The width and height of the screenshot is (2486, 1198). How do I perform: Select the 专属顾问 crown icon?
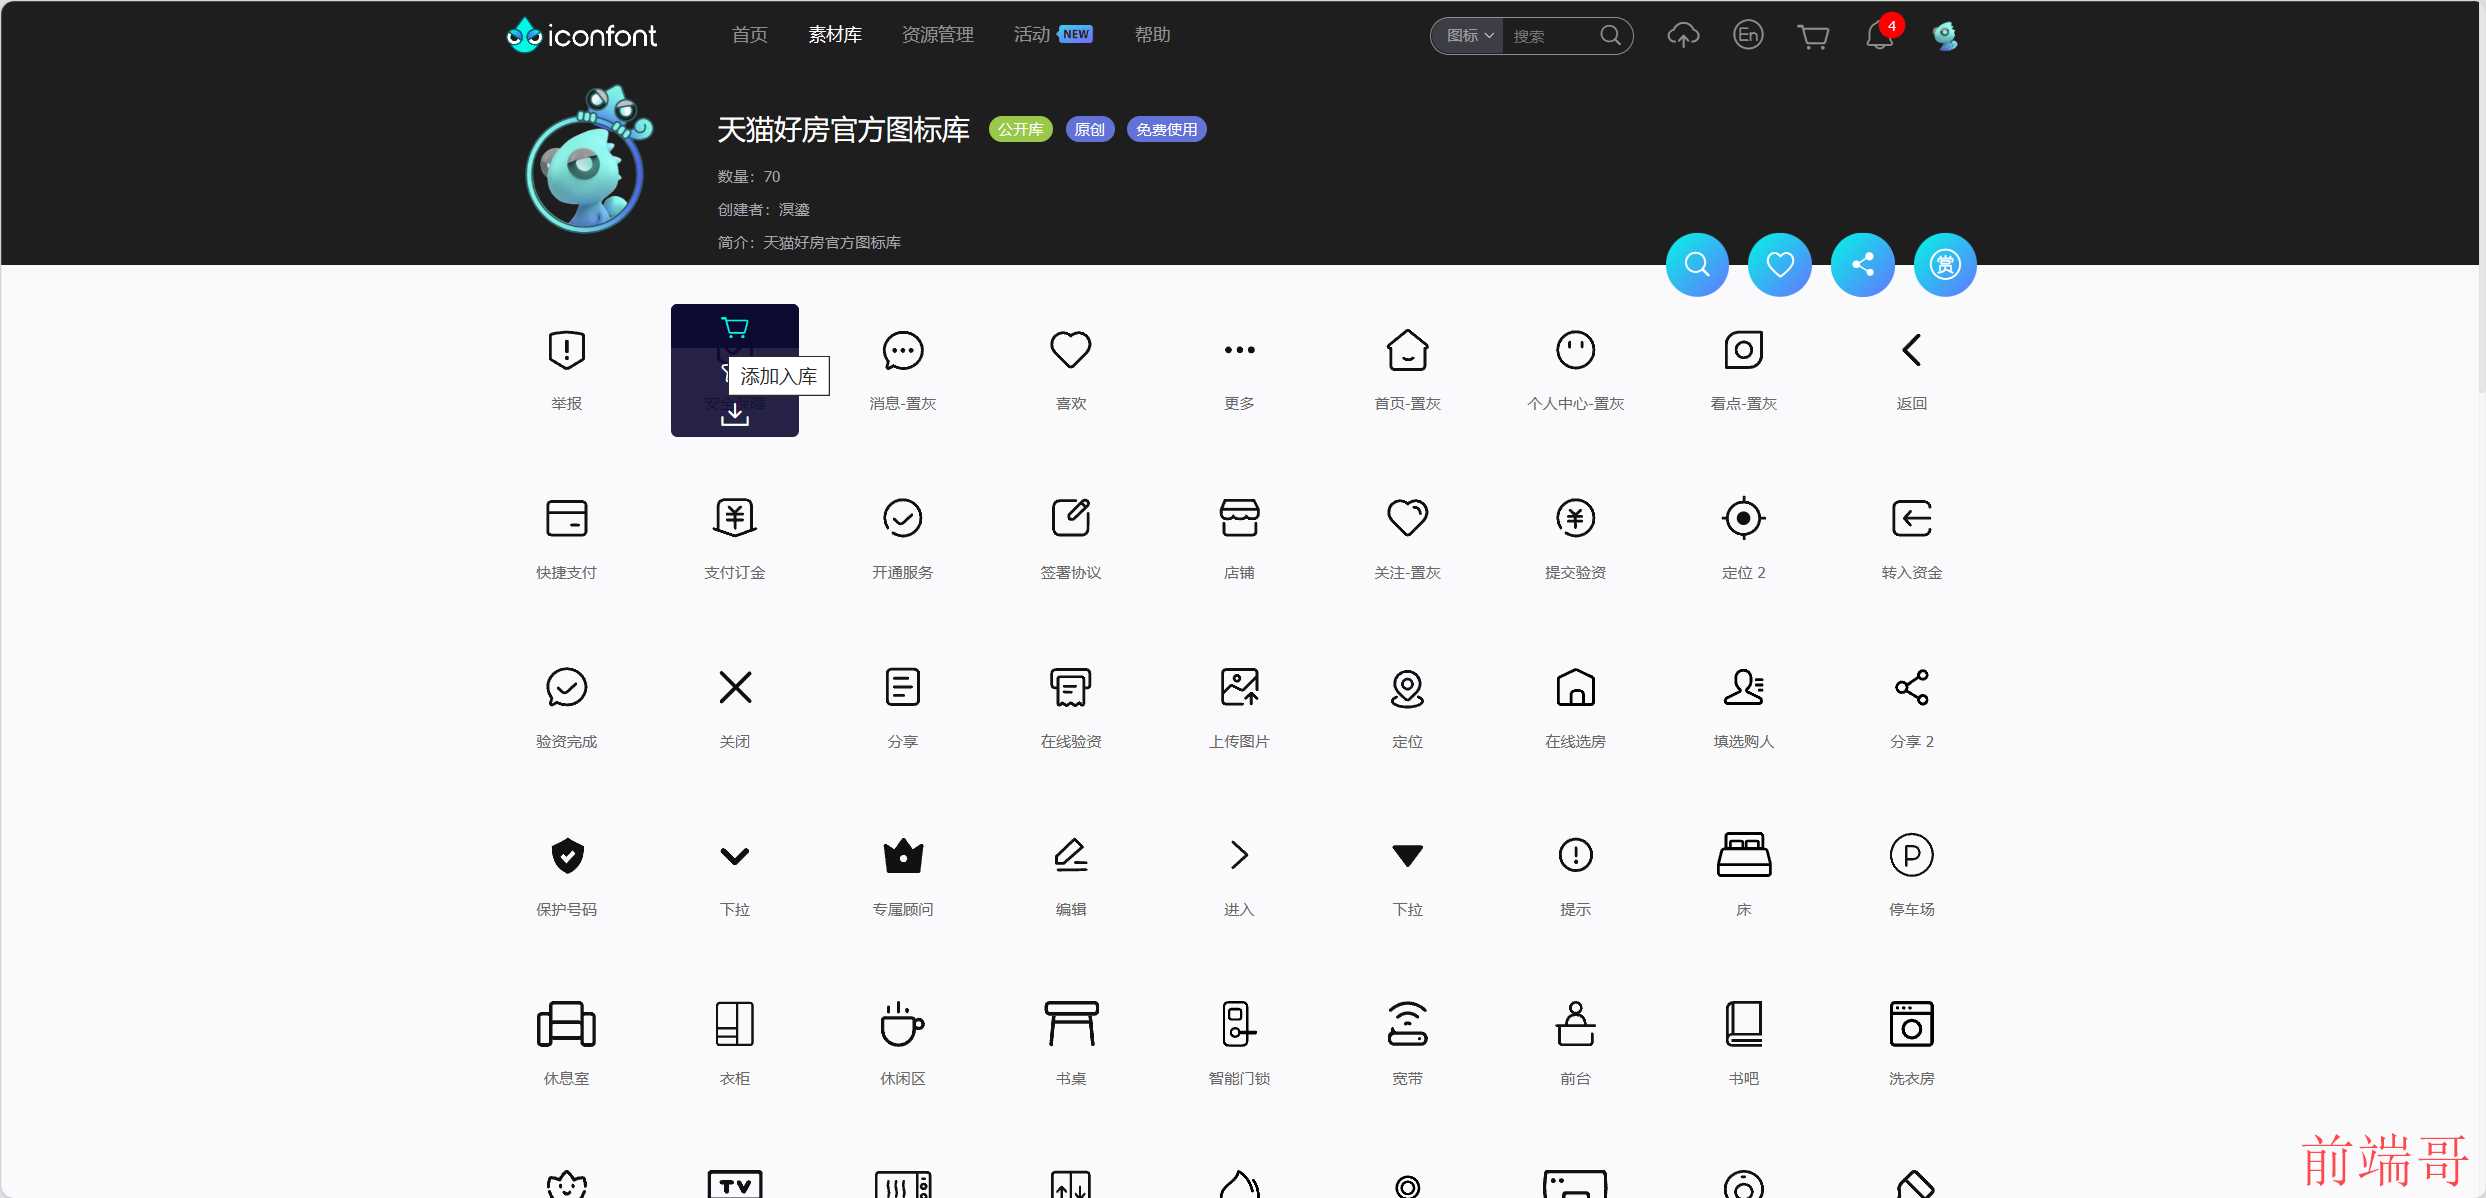tap(903, 855)
